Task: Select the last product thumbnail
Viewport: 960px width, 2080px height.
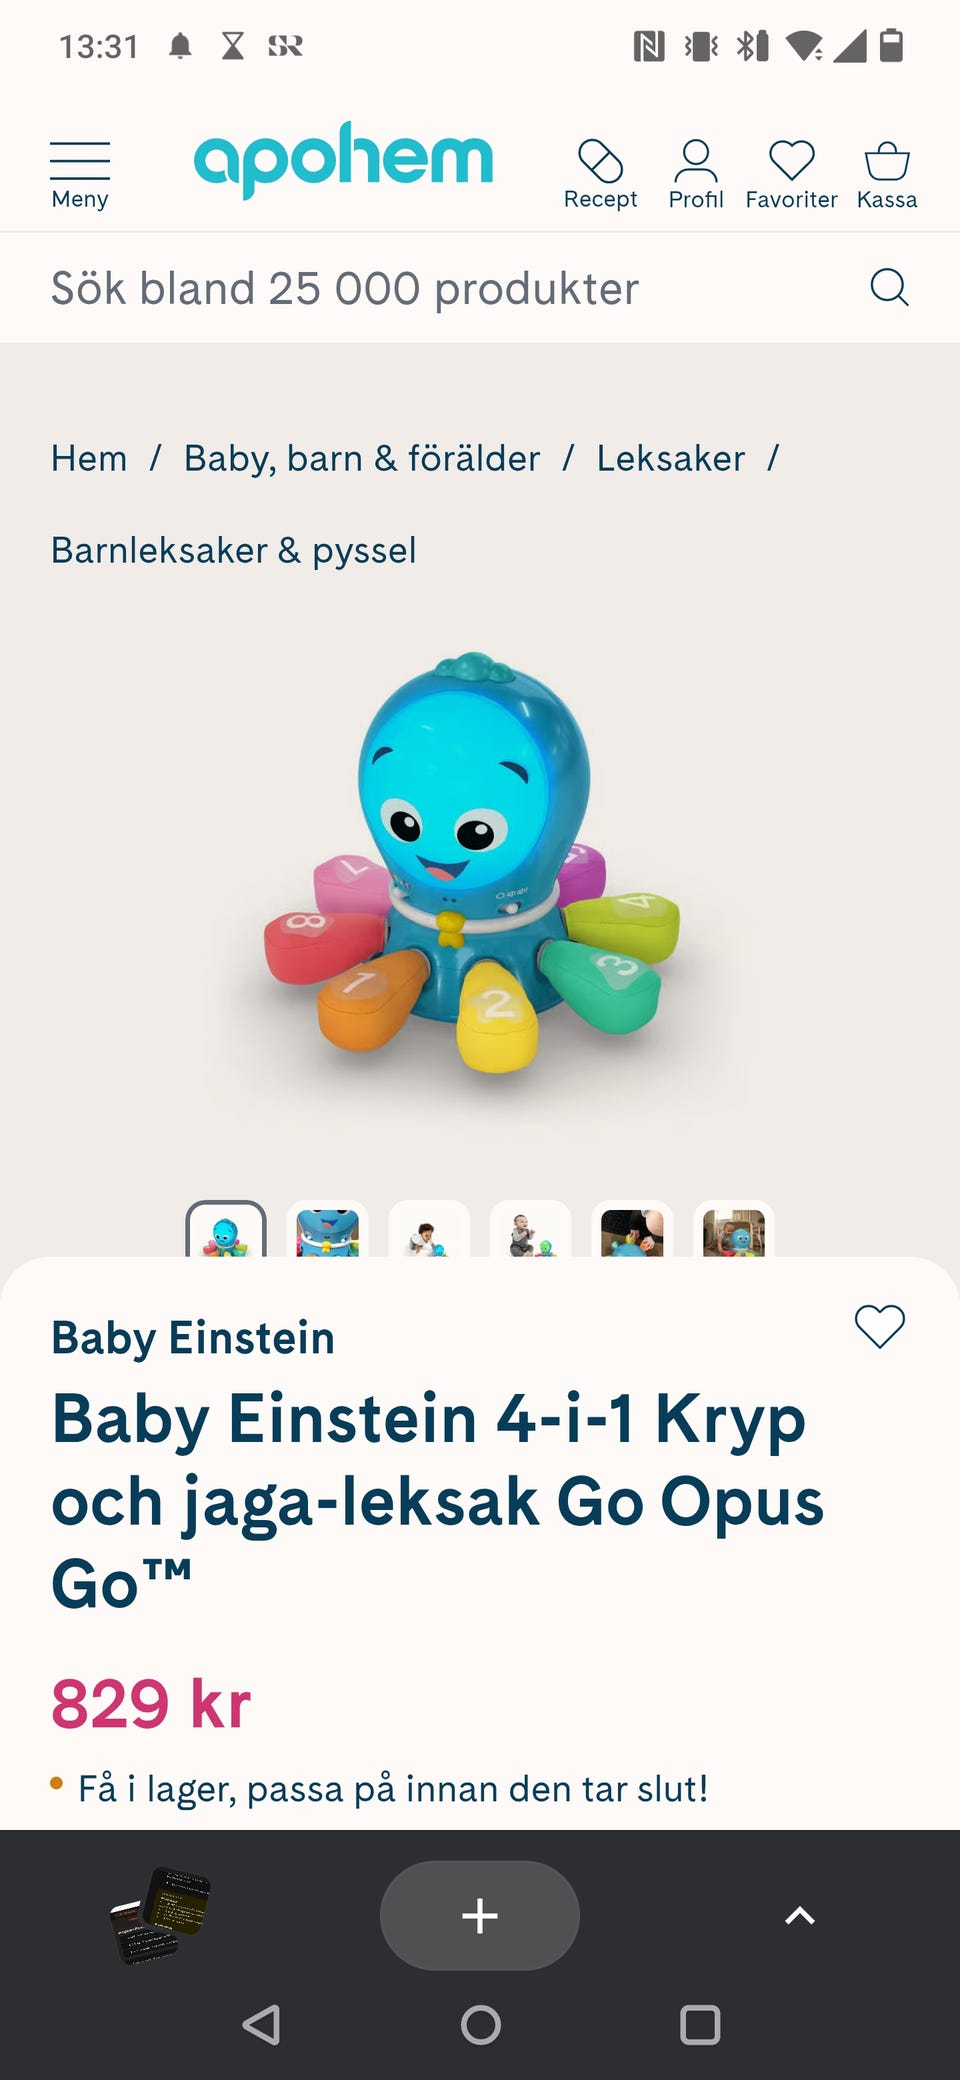Action: pyautogui.click(x=734, y=1230)
